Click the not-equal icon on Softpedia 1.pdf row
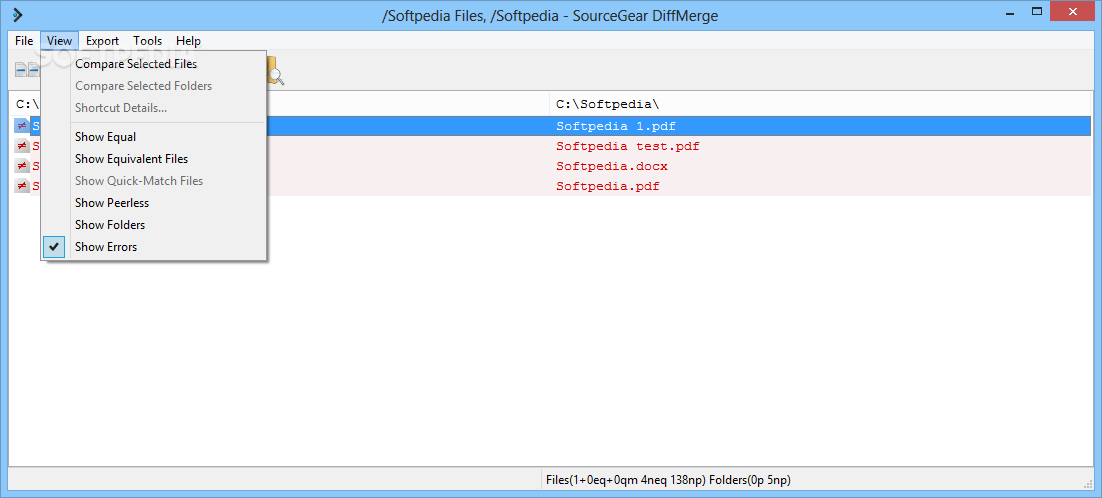The image size is (1102, 498). (x=22, y=126)
